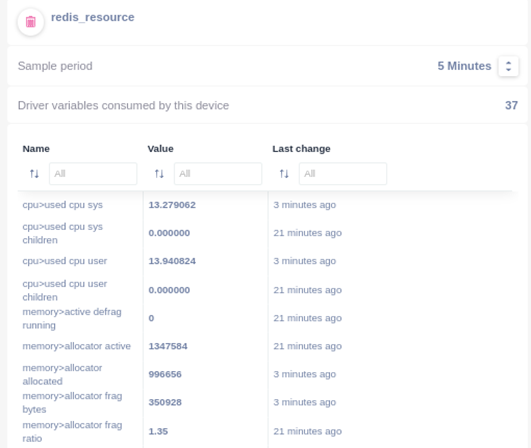The width and height of the screenshot is (531, 448).
Task: Sort the table by Value column
Action: (x=159, y=174)
